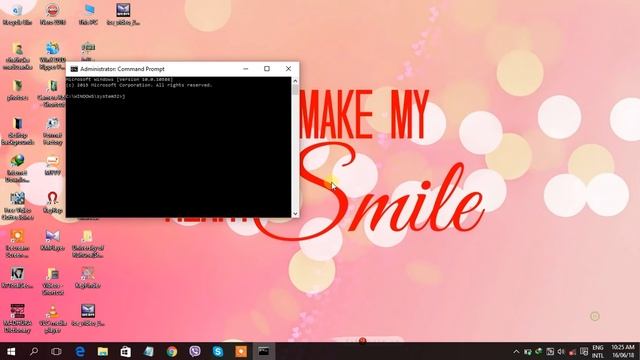Open File Explorer from taskbar
This screenshot has width=640, height=360.
(x=102, y=351)
